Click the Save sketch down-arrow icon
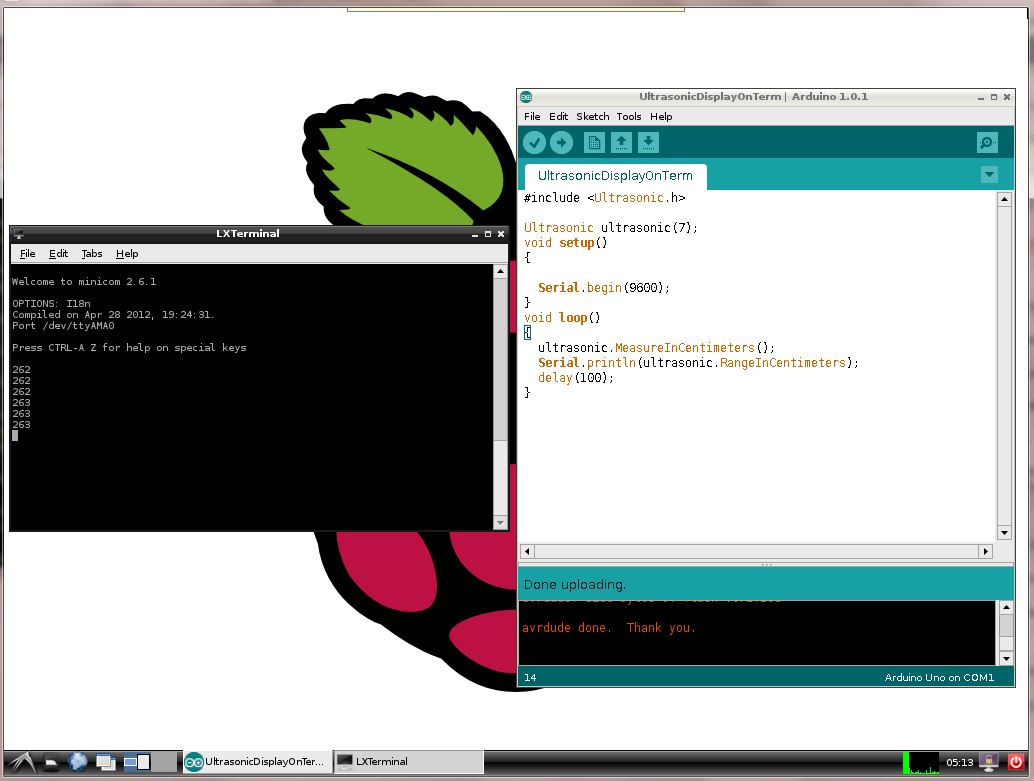The width and height of the screenshot is (1034, 781). pos(648,142)
